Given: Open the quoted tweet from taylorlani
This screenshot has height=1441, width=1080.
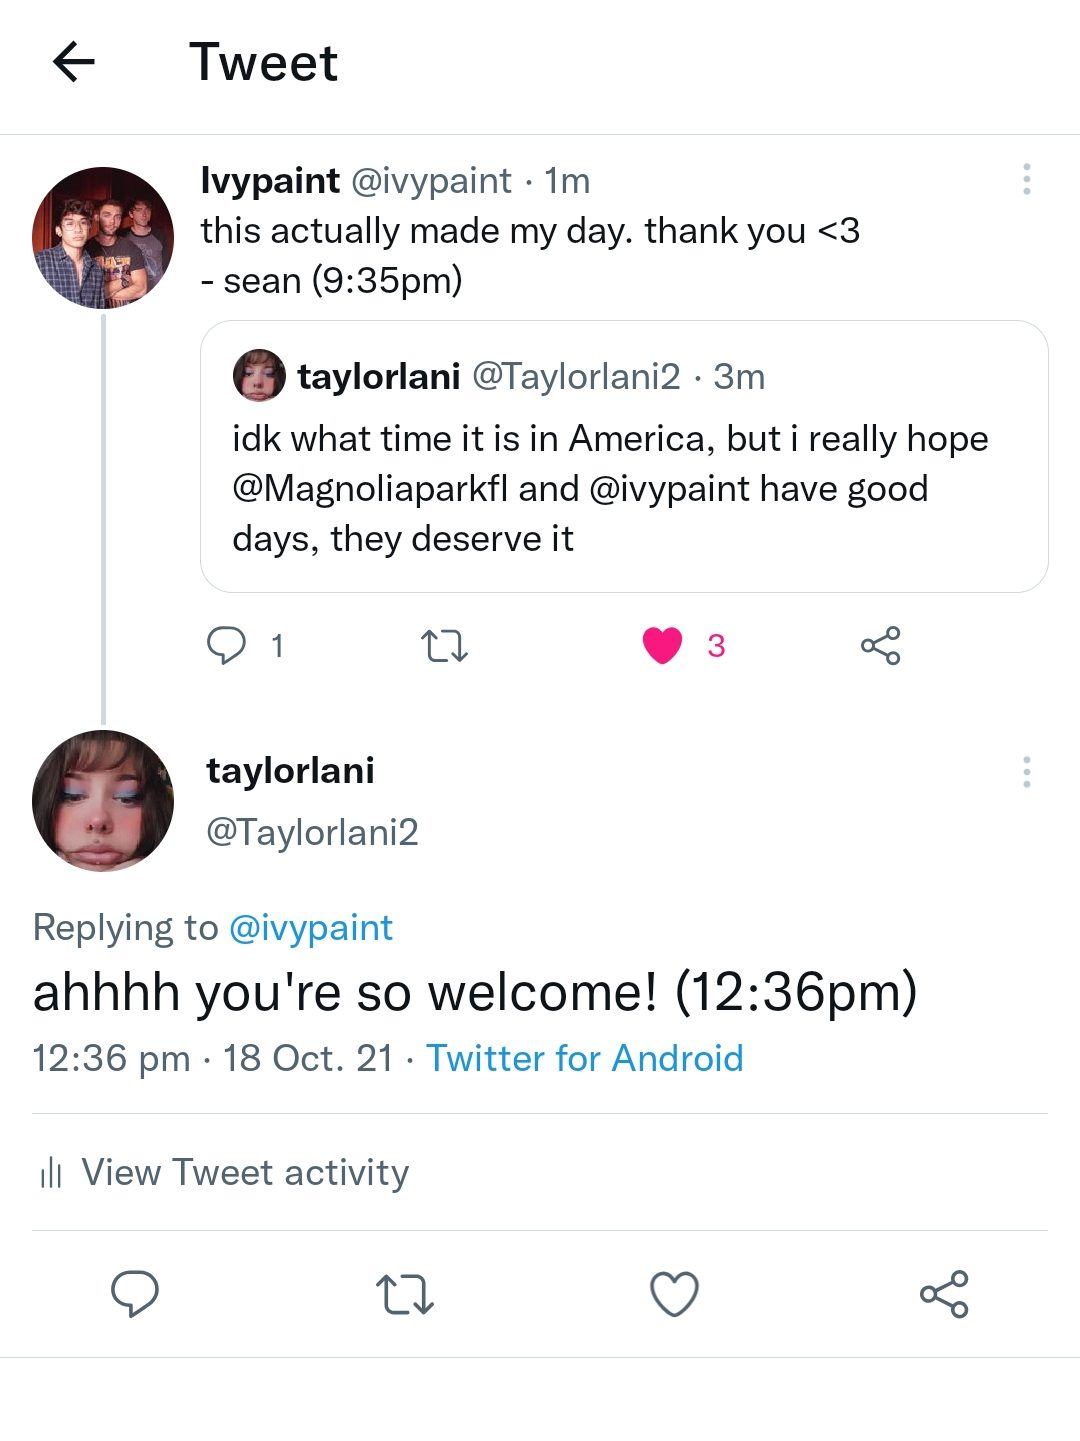Looking at the screenshot, I should [624, 490].
